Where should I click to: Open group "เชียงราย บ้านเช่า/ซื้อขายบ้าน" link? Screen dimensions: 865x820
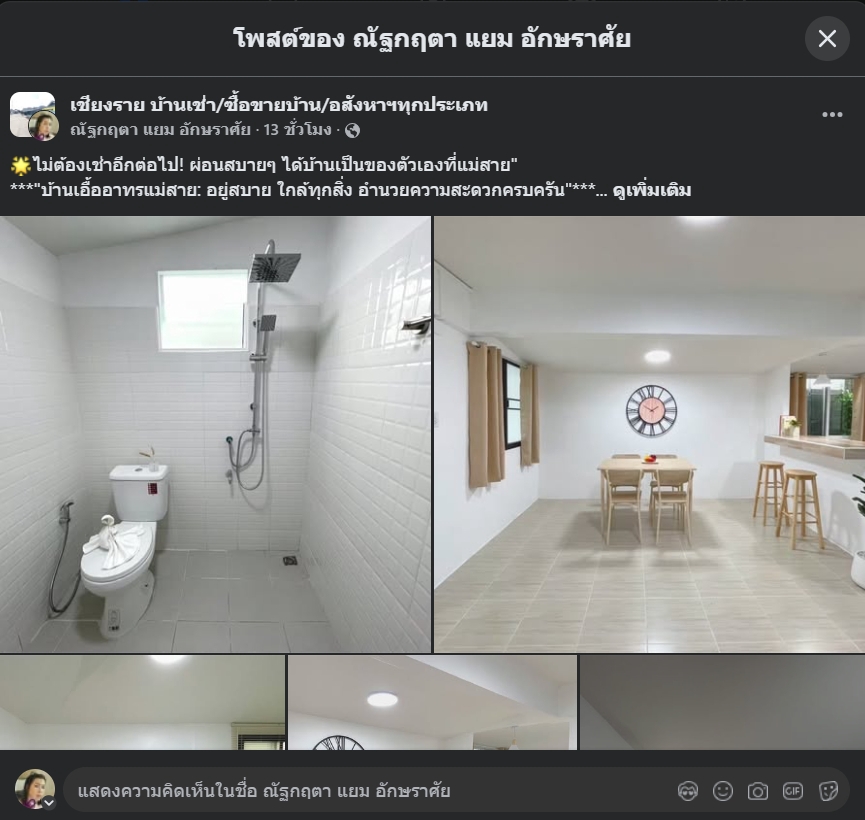click(x=279, y=104)
